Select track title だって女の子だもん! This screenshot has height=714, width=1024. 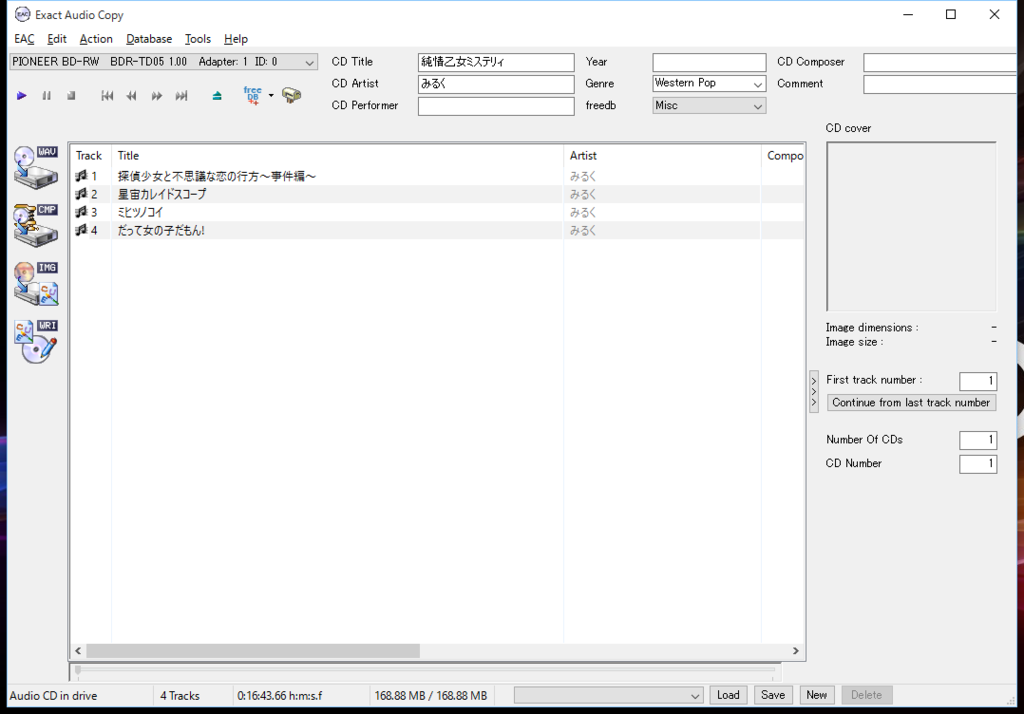pyautogui.click(x=161, y=231)
